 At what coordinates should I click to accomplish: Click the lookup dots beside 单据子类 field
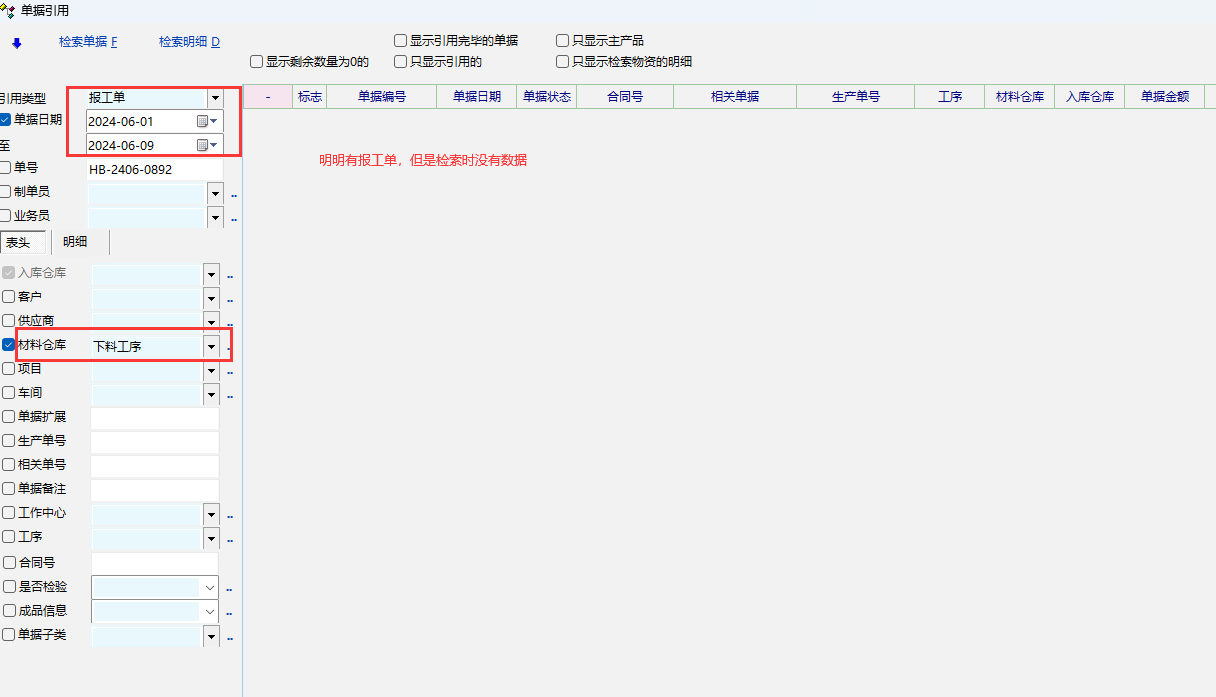pos(230,636)
